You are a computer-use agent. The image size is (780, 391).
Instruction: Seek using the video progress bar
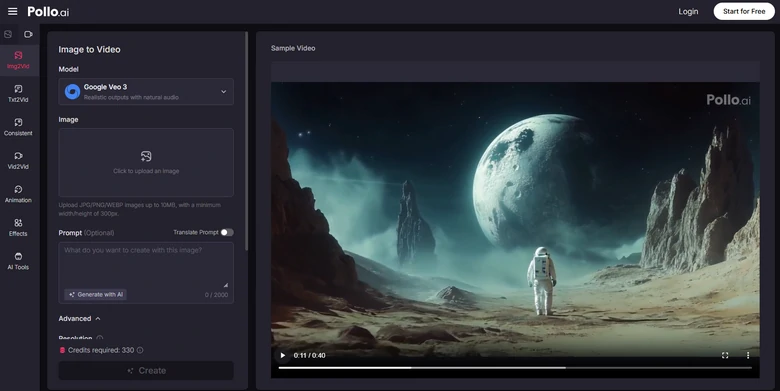515,368
